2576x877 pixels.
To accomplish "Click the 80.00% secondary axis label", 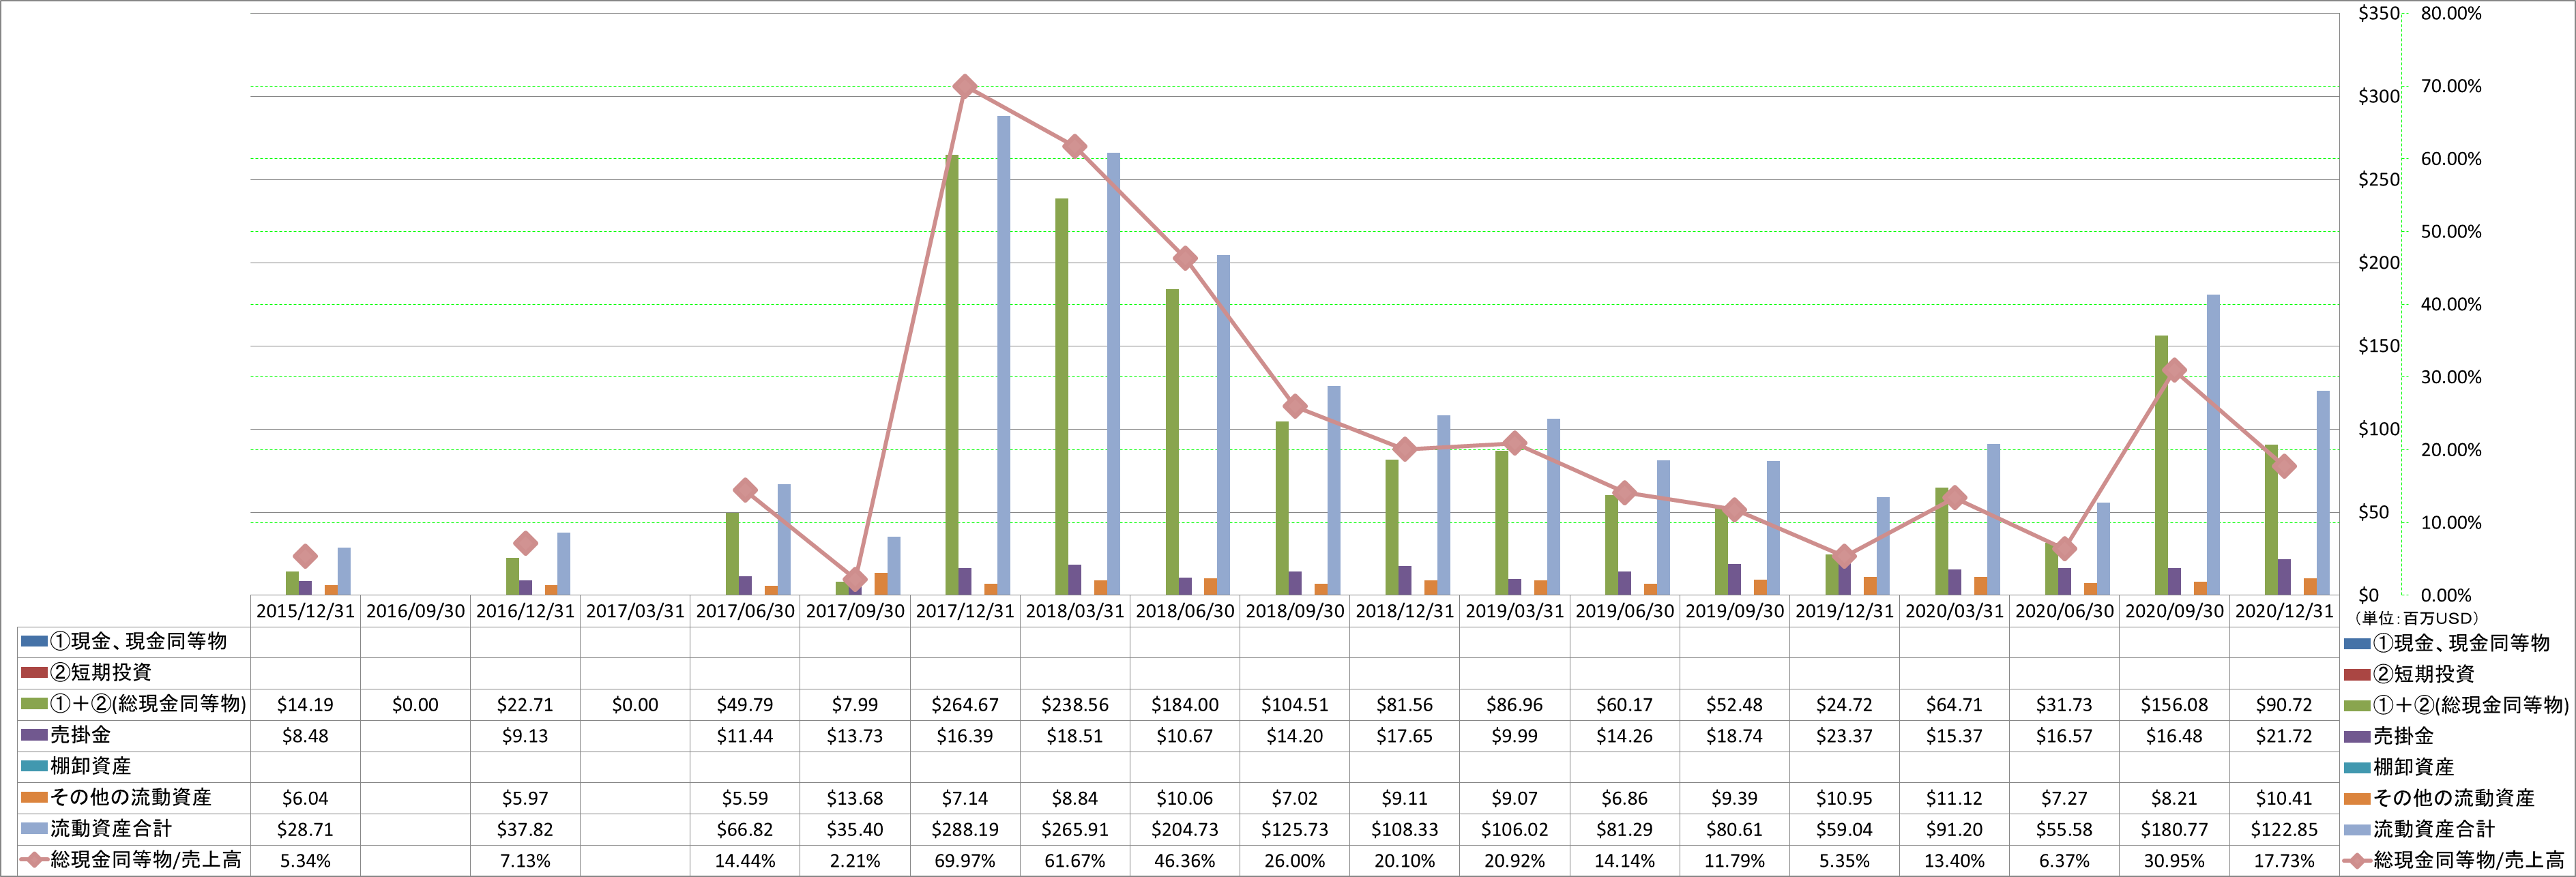I will (x=2451, y=14).
